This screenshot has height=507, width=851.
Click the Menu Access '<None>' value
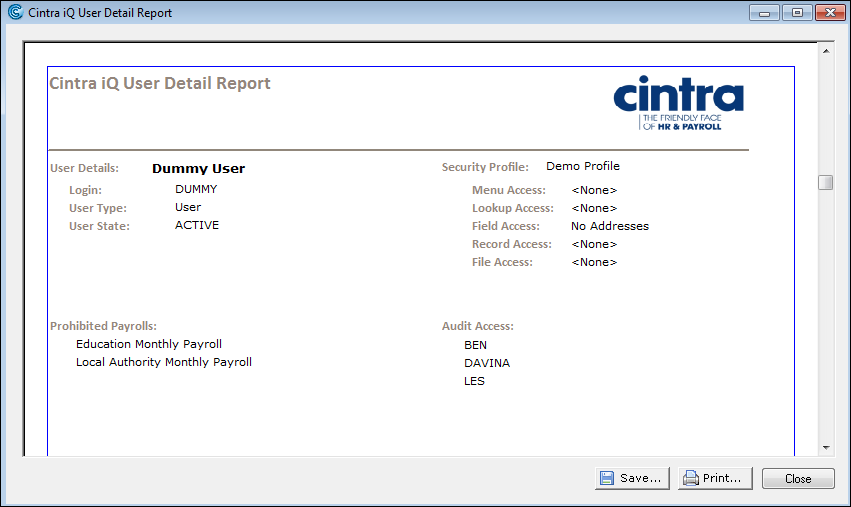(594, 190)
